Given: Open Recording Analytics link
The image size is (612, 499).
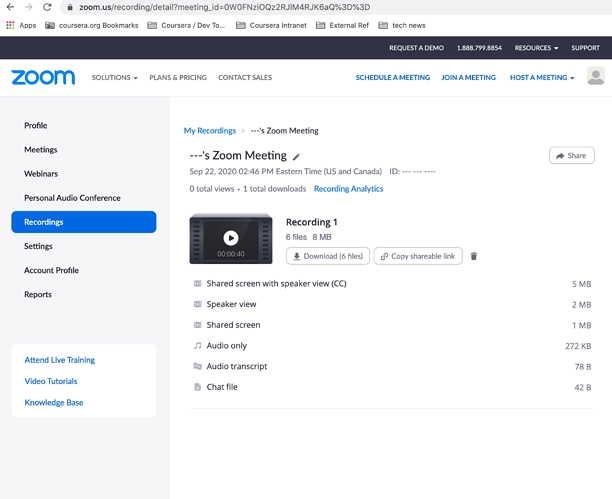Looking at the screenshot, I should click(349, 189).
